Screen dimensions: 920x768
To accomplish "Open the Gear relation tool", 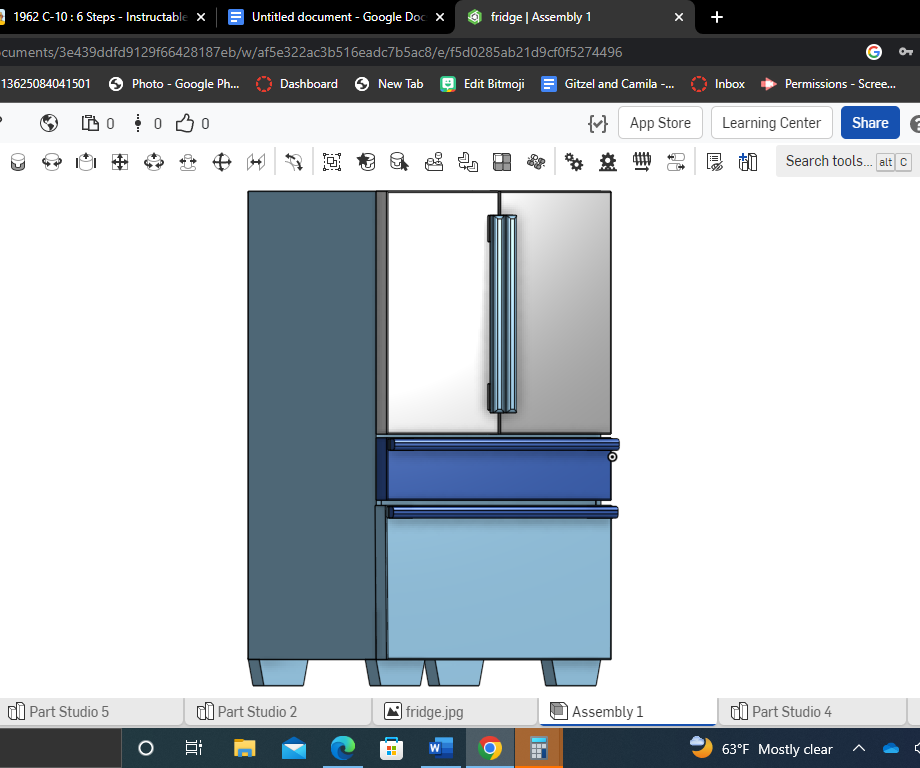I will 574,162.
